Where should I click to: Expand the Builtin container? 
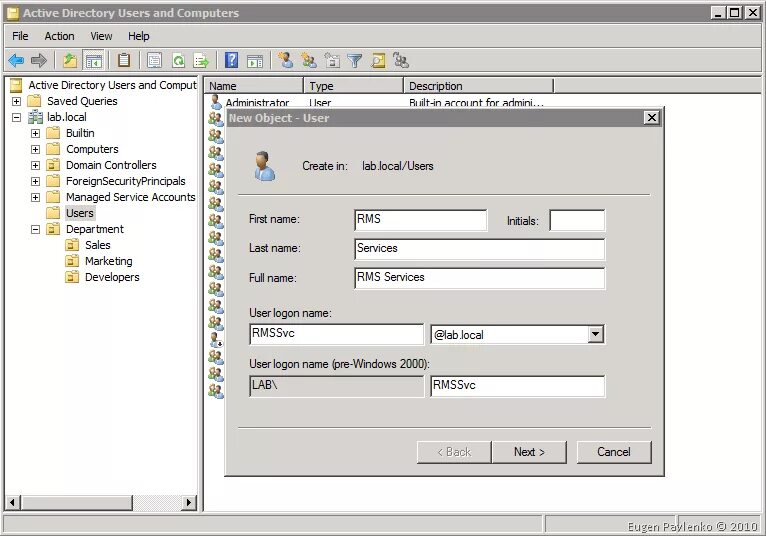35,133
